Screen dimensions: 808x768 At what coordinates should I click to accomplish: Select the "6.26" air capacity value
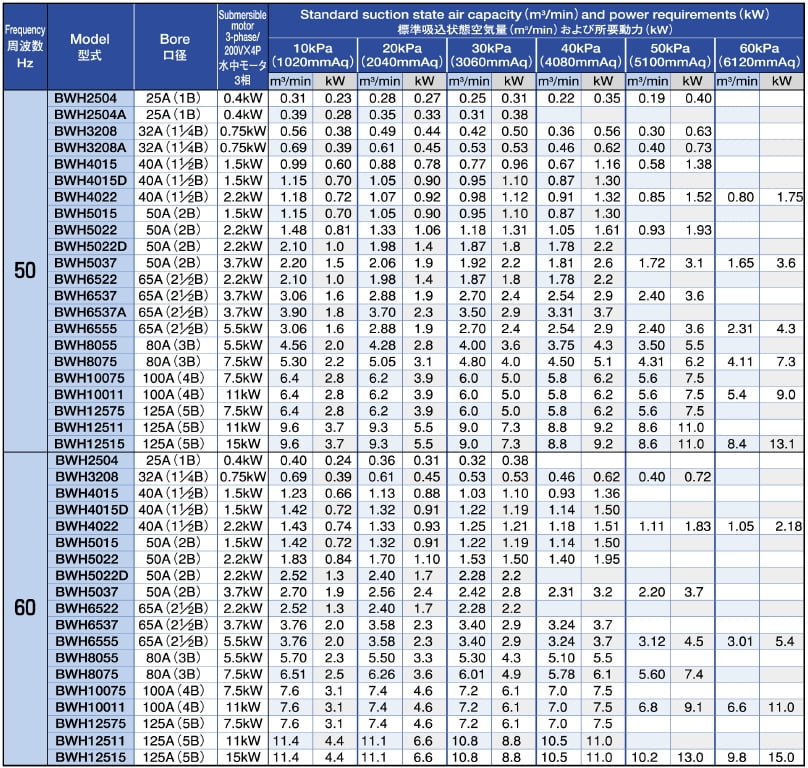coord(382,674)
